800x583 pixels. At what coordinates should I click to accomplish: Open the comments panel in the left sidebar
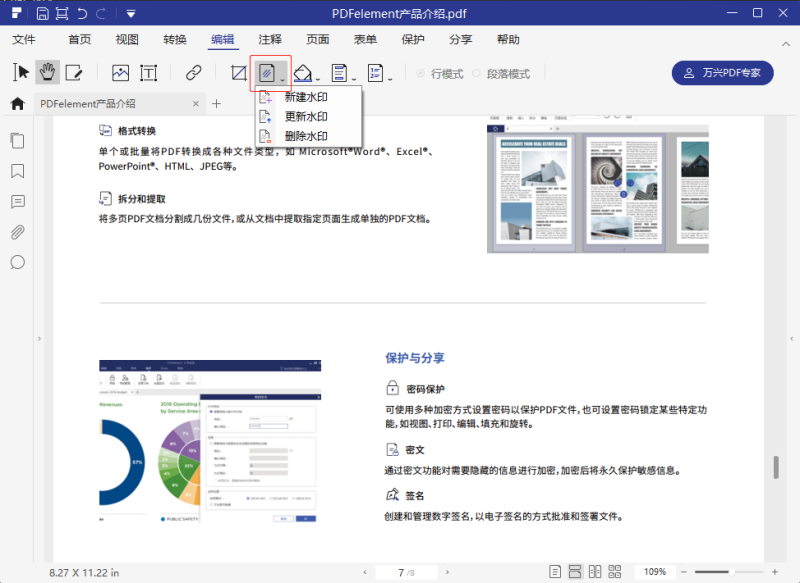(17, 201)
